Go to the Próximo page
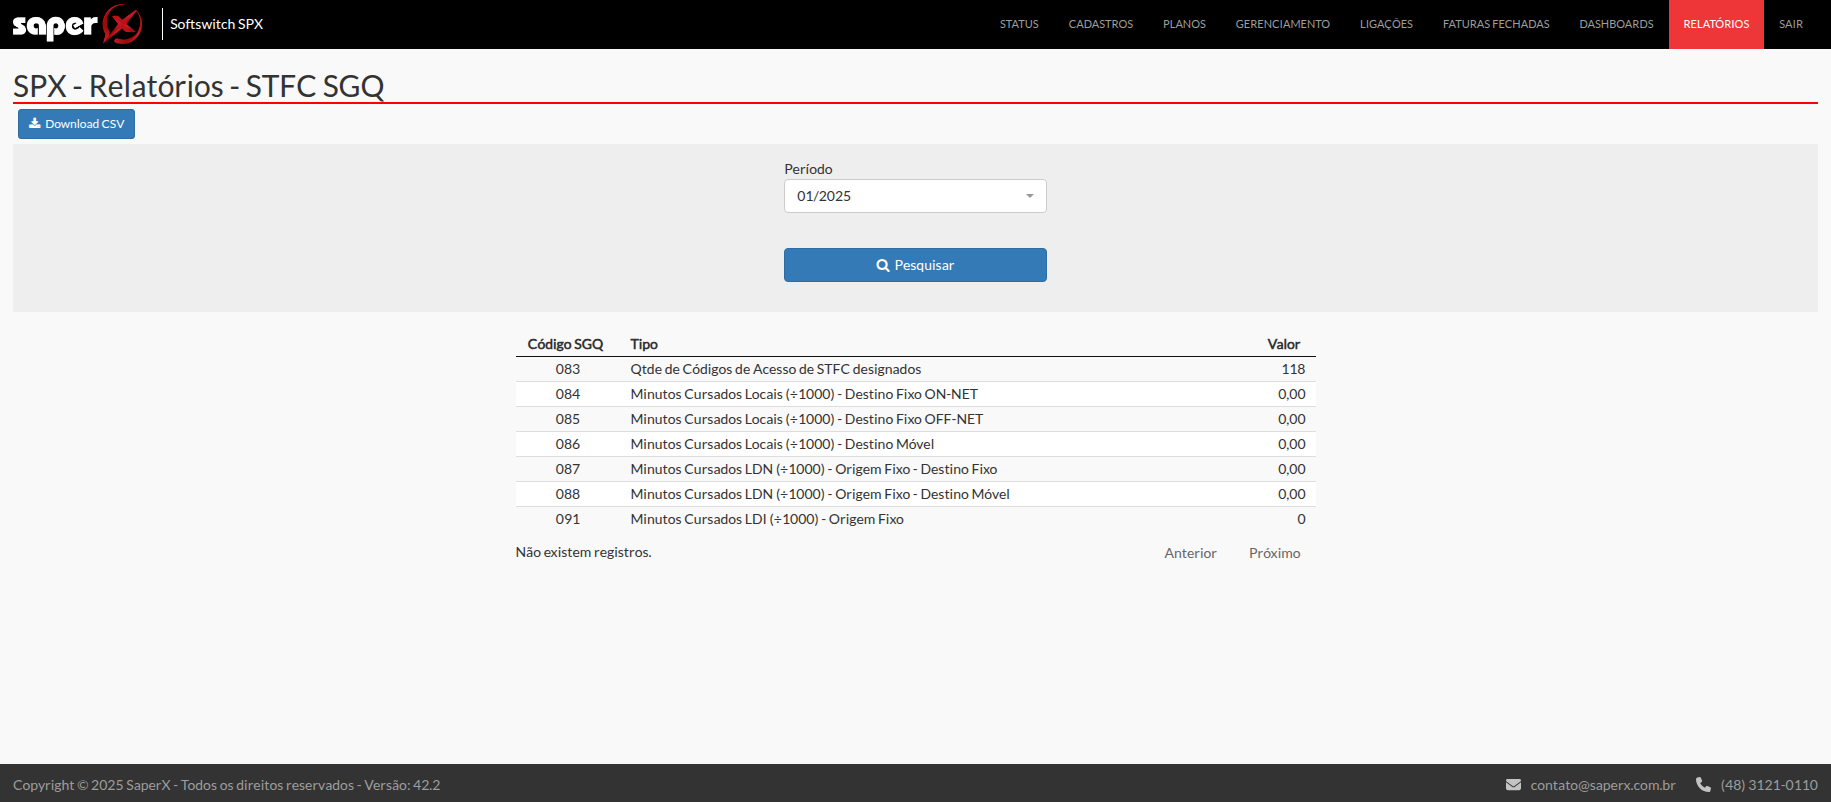 [1274, 553]
